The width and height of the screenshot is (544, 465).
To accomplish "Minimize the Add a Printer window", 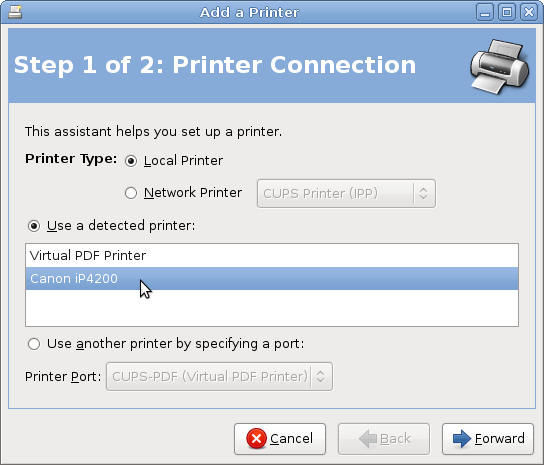I will 485,12.
